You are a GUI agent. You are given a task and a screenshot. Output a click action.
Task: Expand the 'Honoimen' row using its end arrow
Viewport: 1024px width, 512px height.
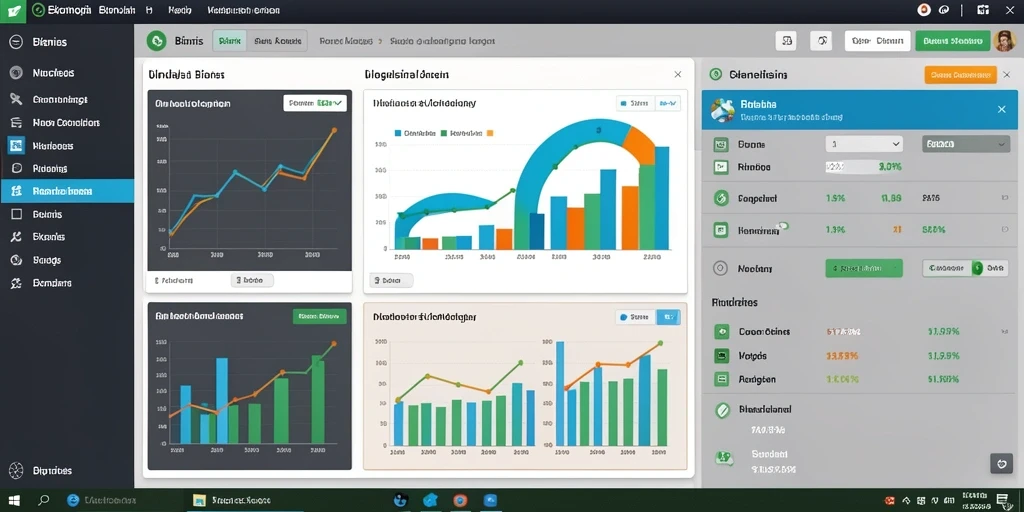[1004, 230]
